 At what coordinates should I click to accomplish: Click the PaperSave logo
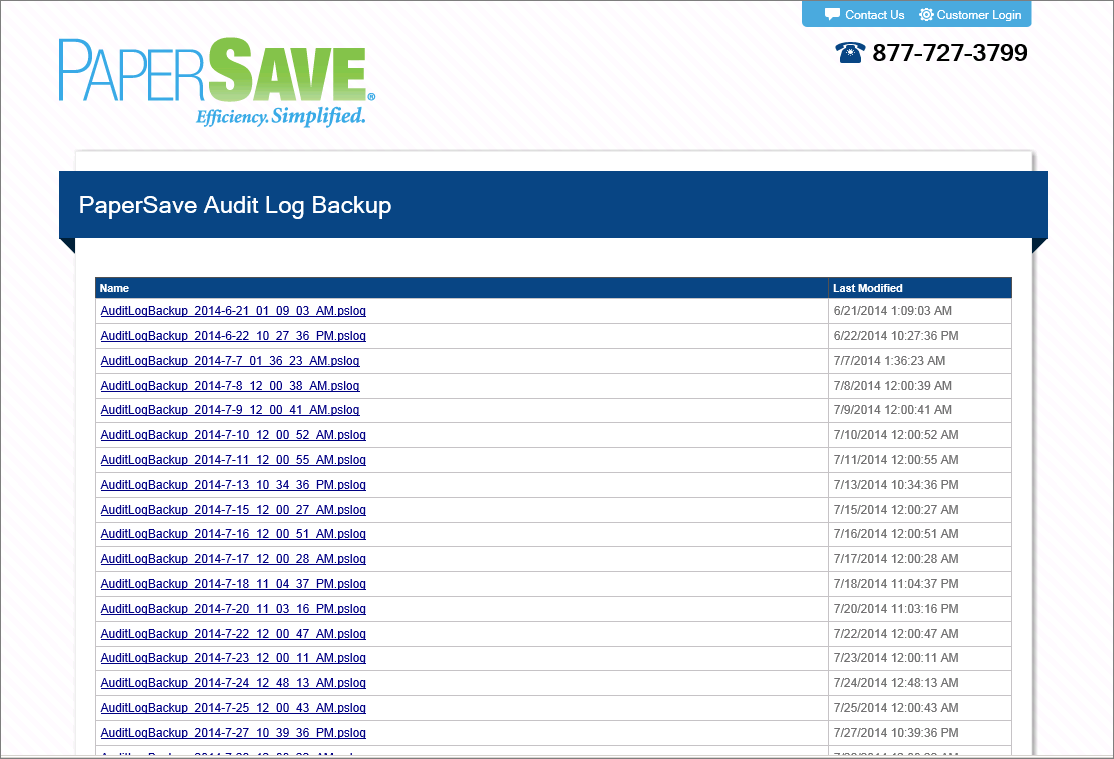[x=217, y=82]
